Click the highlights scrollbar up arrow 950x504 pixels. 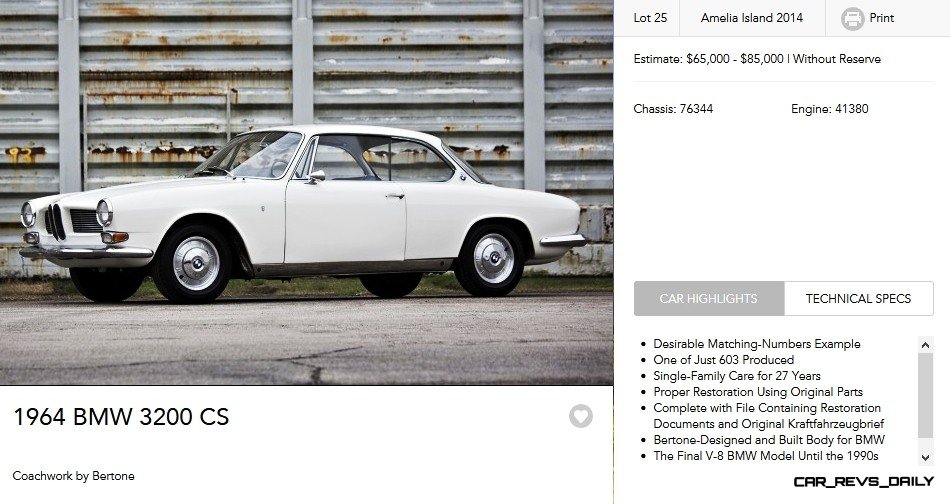click(925, 345)
